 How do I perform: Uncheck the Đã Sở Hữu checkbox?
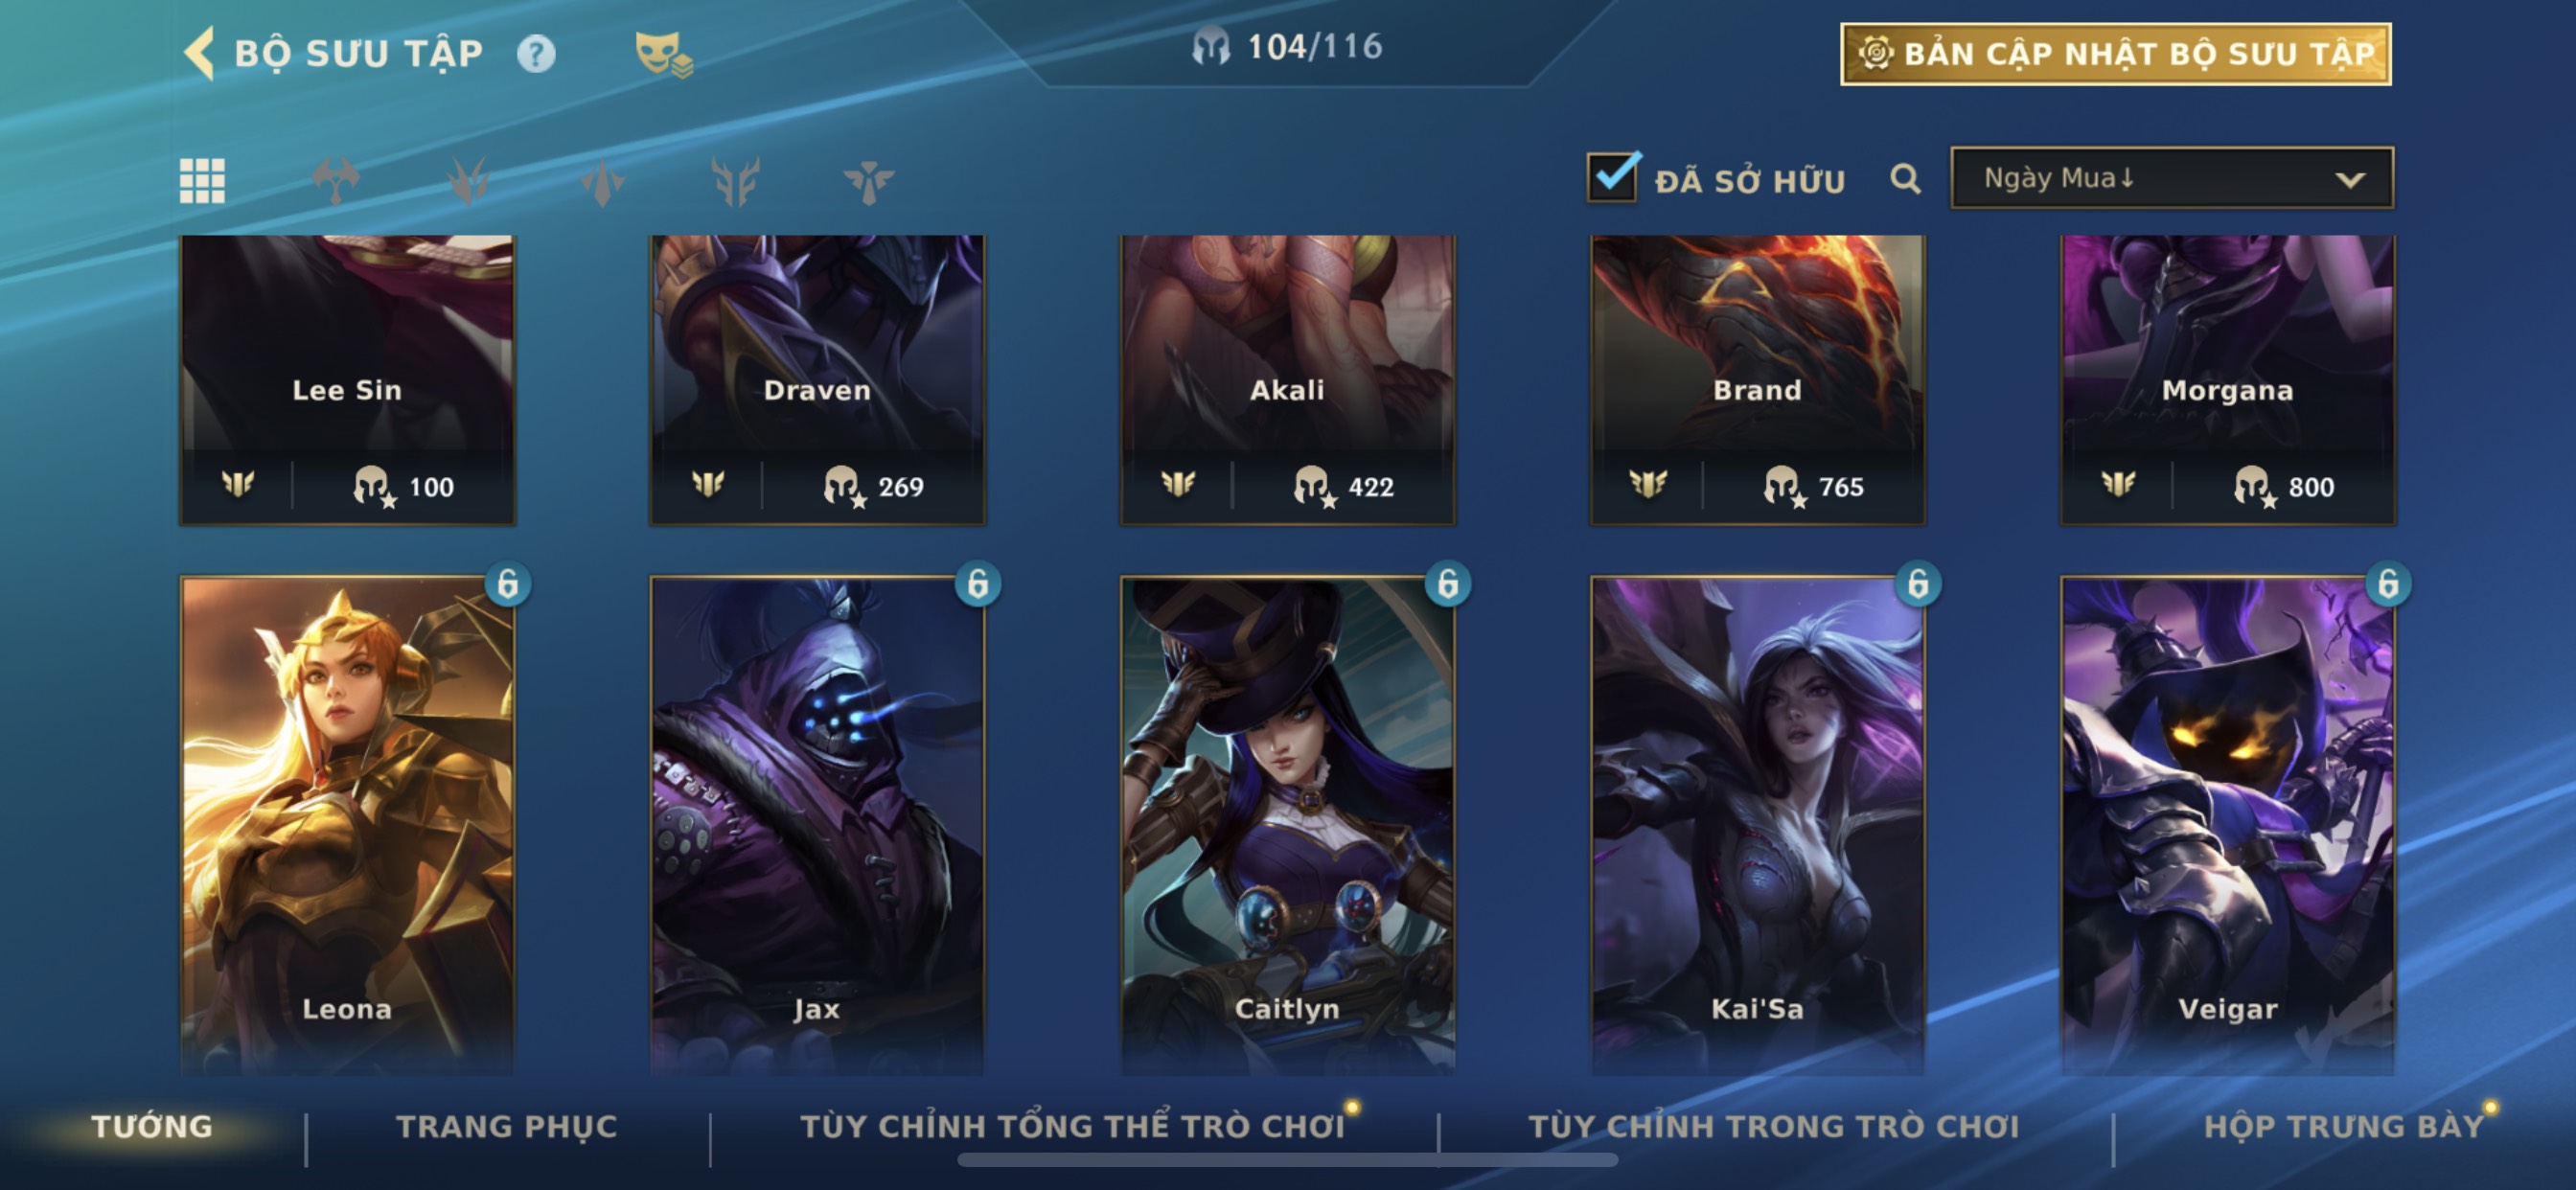(1612, 178)
